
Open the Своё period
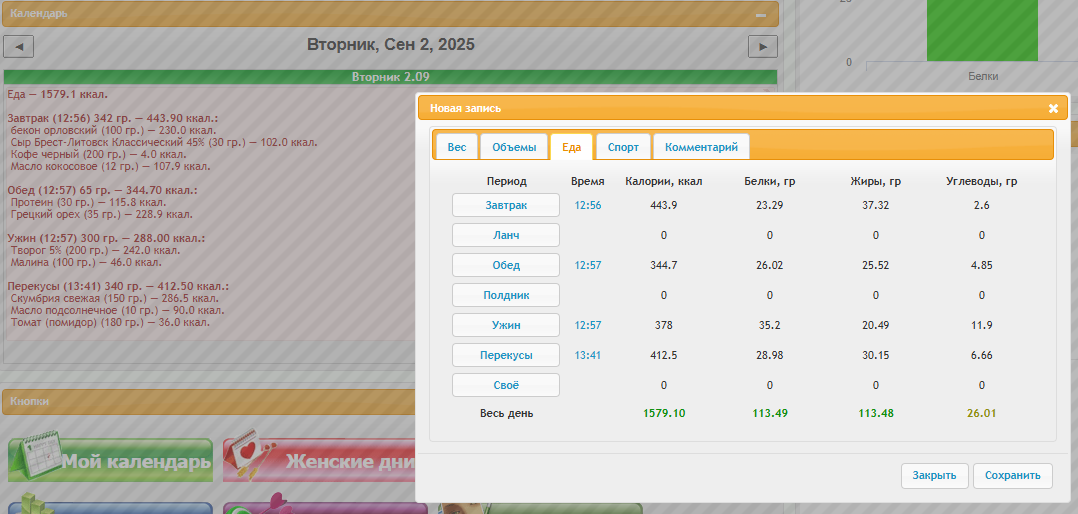(x=506, y=385)
